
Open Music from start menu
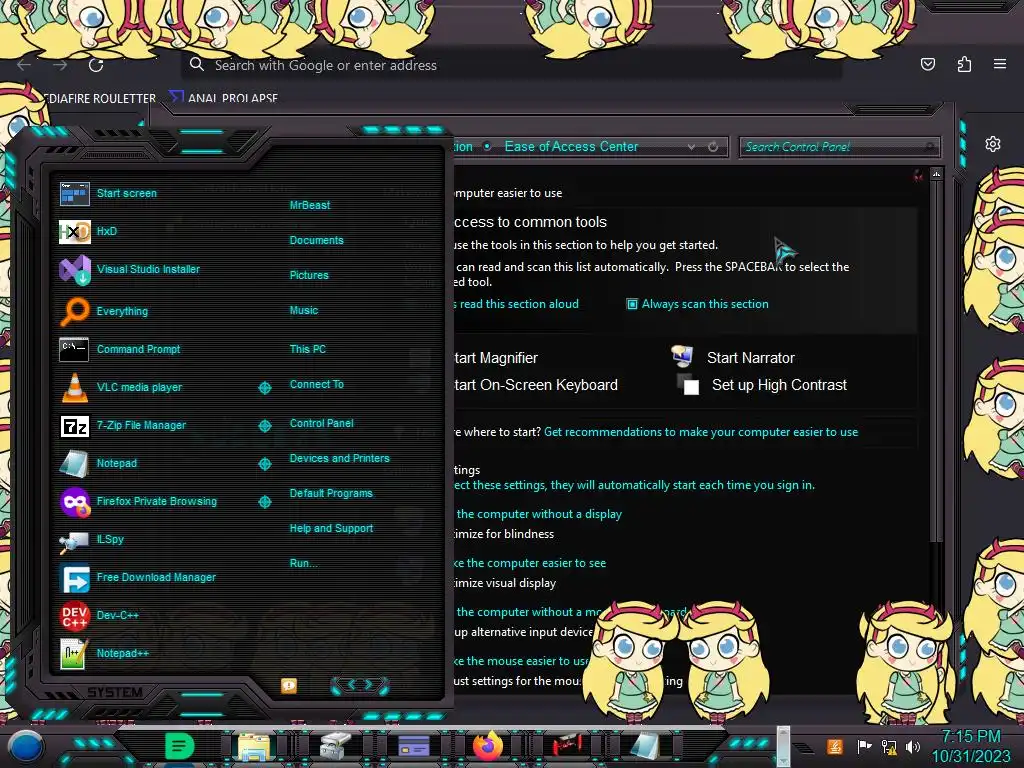pos(304,310)
